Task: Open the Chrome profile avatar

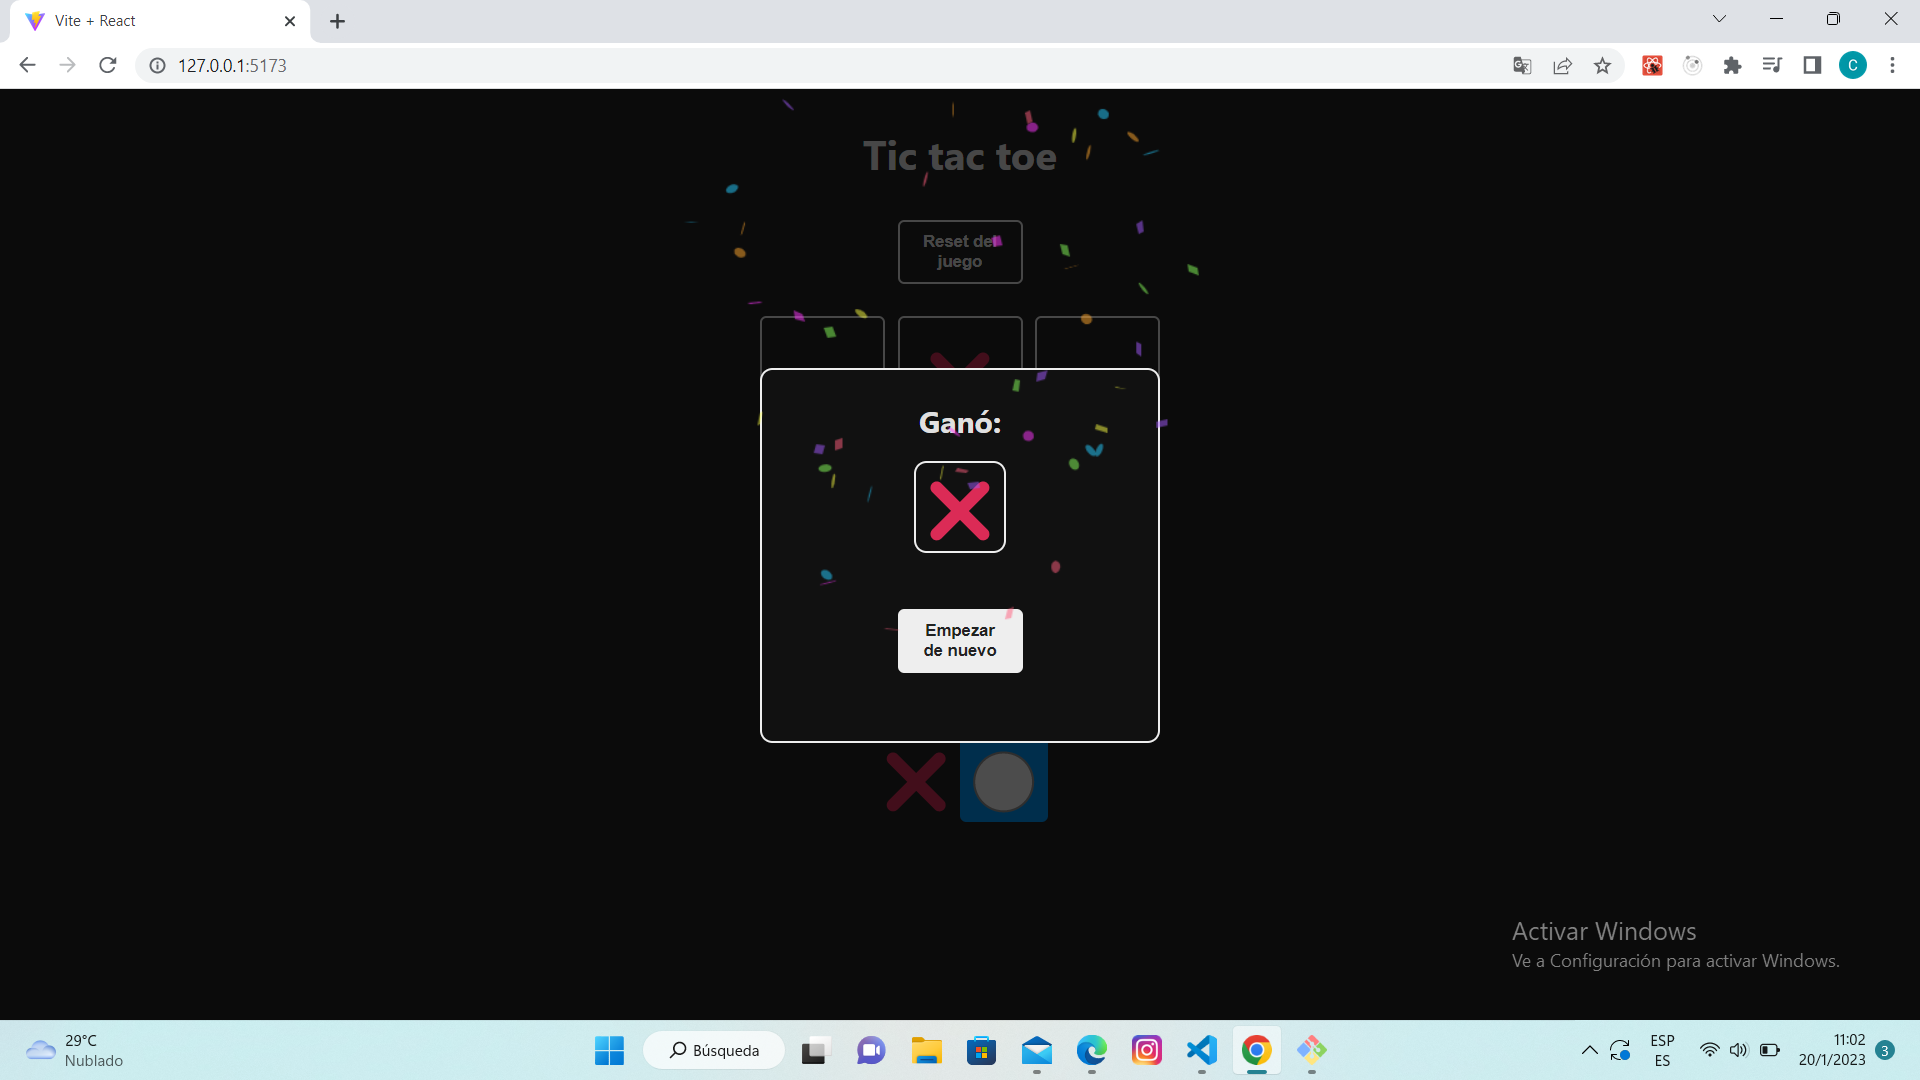Action: point(1853,65)
